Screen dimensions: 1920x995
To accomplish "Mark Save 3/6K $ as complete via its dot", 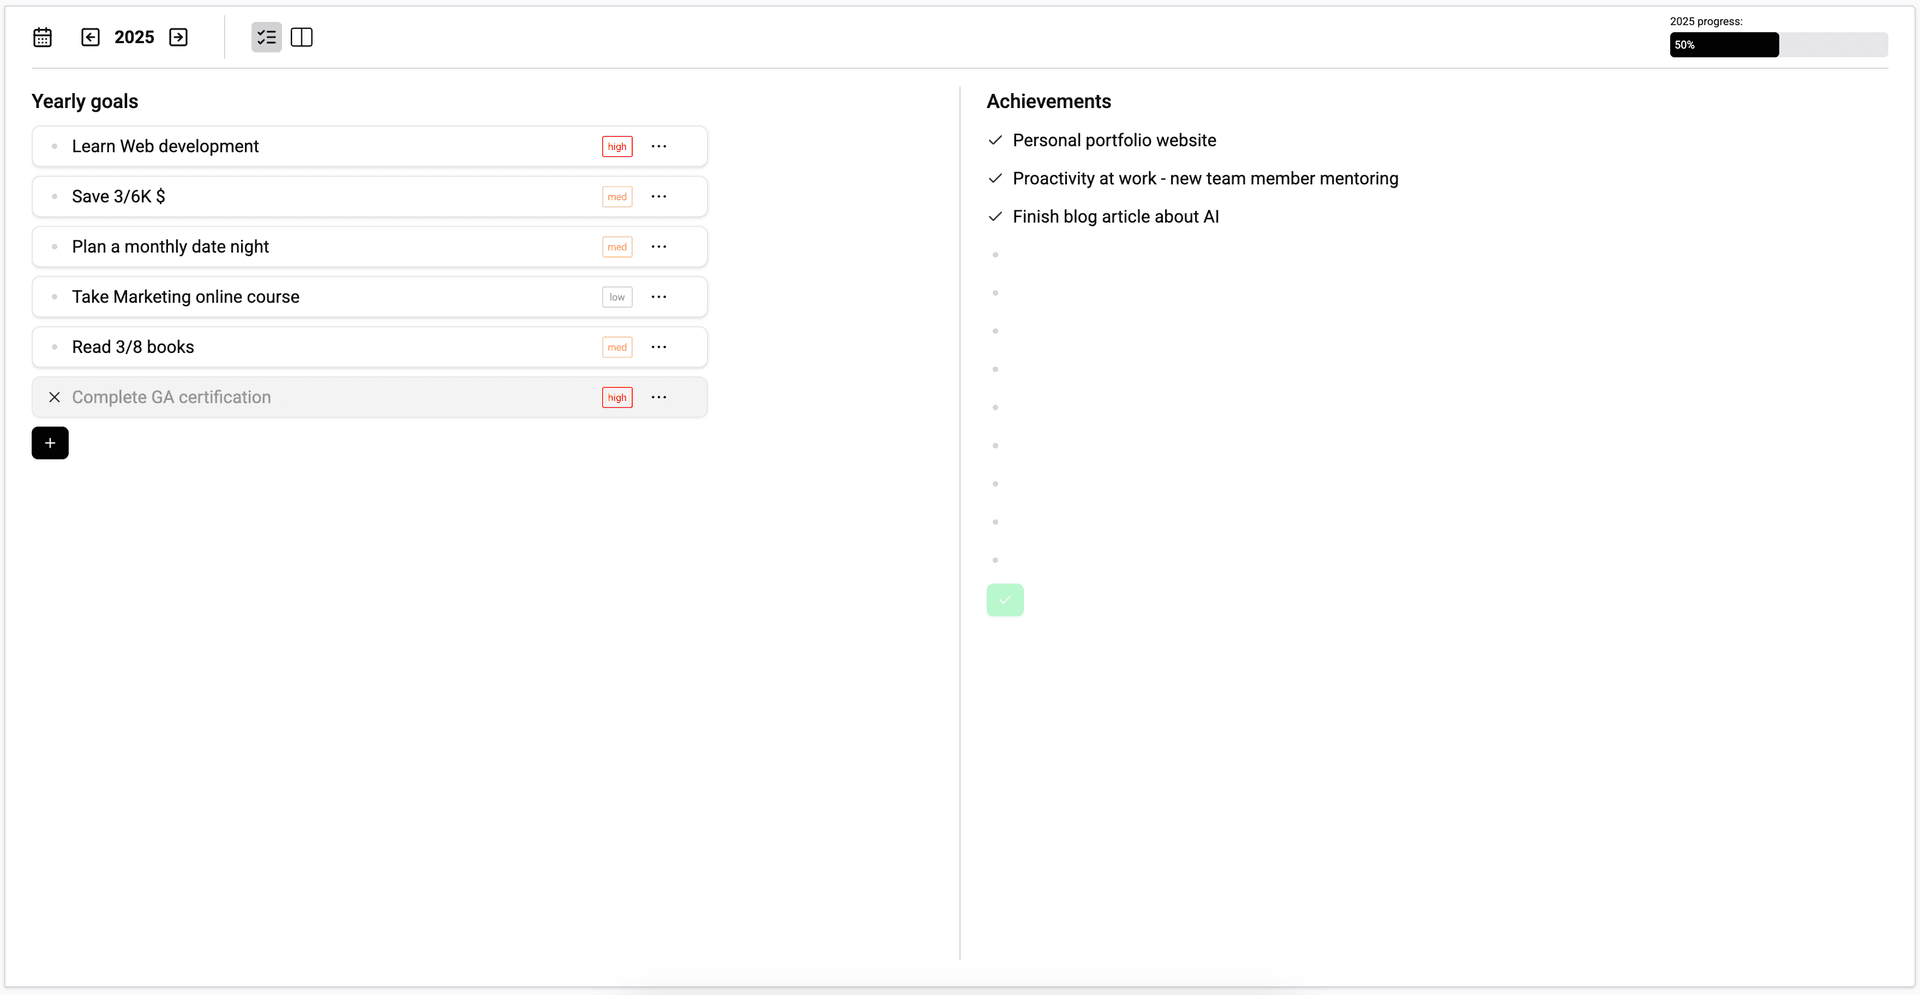I will point(55,196).
